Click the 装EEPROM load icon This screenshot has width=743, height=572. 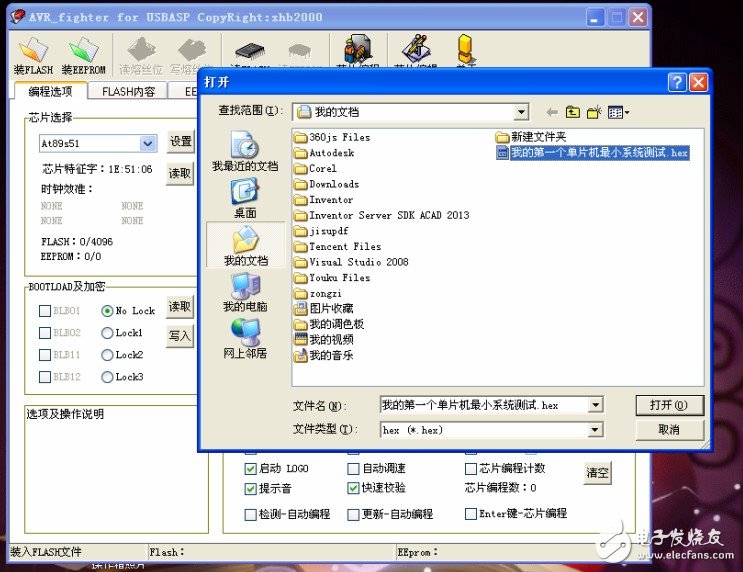(x=84, y=51)
